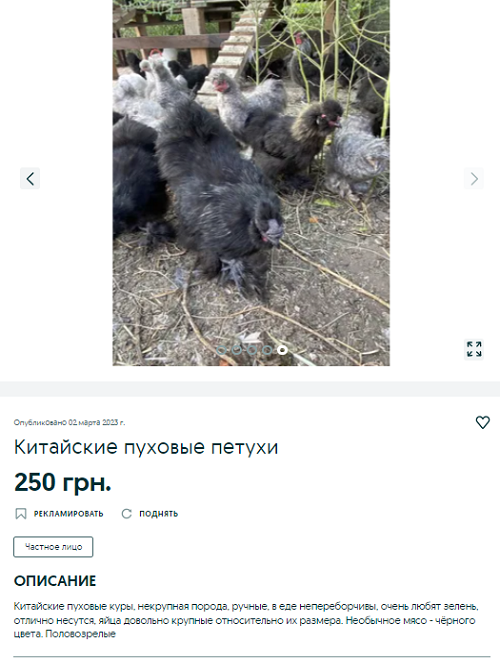Jump to the third photo indicator dot

tap(252, 350)
